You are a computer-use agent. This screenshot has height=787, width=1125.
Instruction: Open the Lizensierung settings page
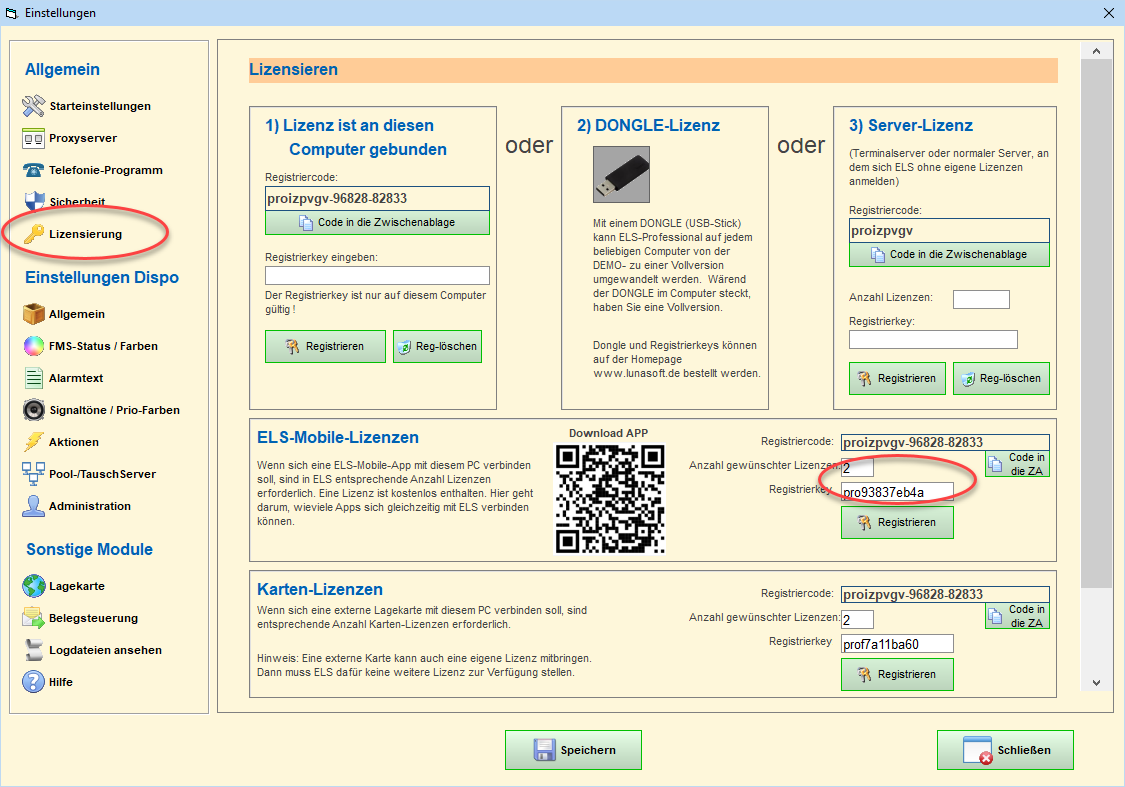click(85, 234)
